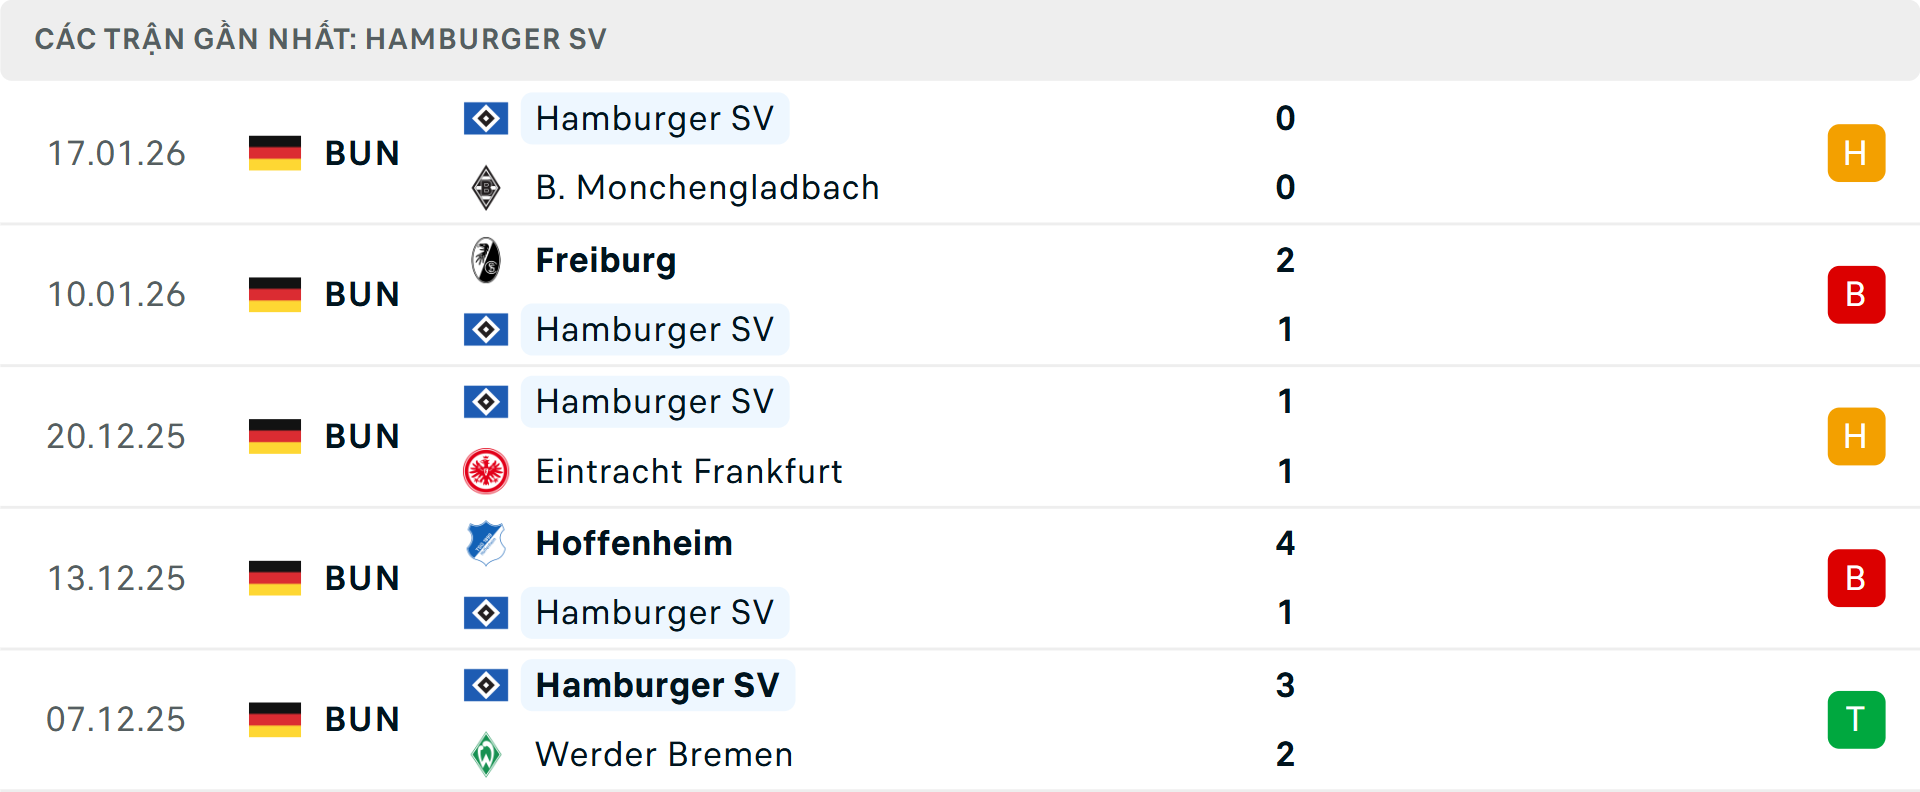This screenshot has width=1920, height=792.
Task: Click the 13.12.25 match date
Action: [x=116, y=578]
